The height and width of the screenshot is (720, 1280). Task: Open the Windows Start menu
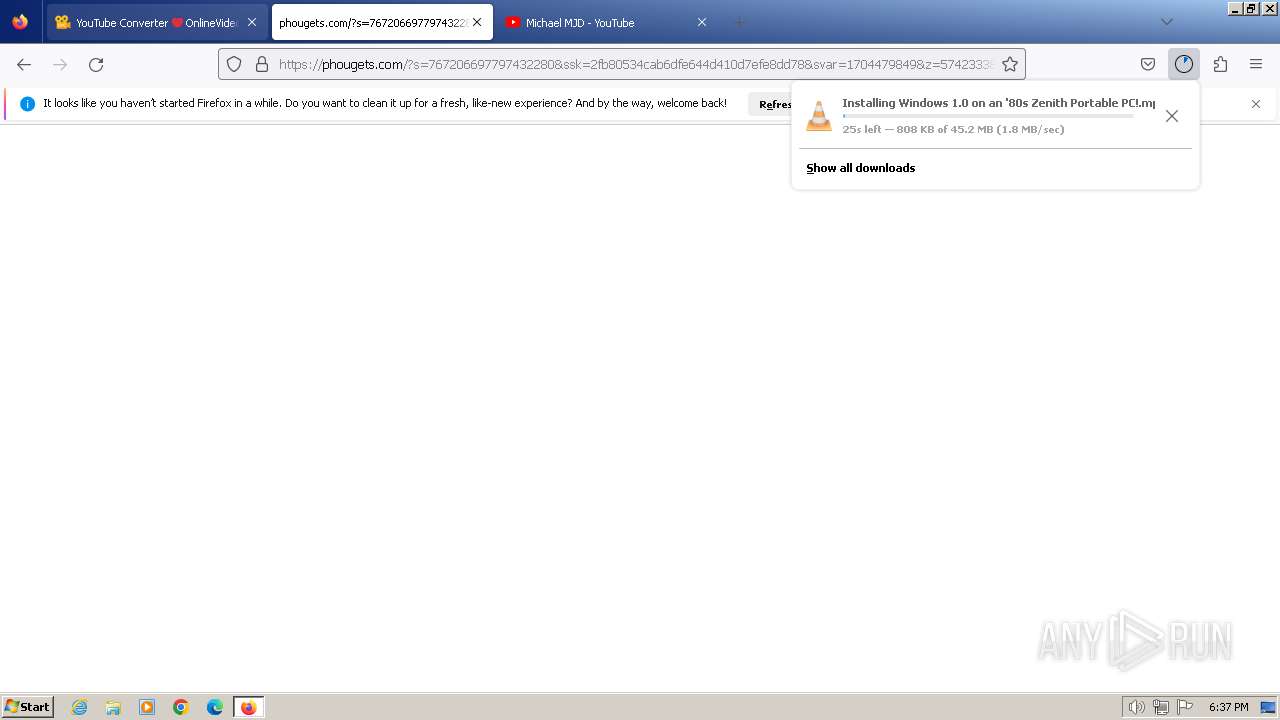tap(28, 706)
